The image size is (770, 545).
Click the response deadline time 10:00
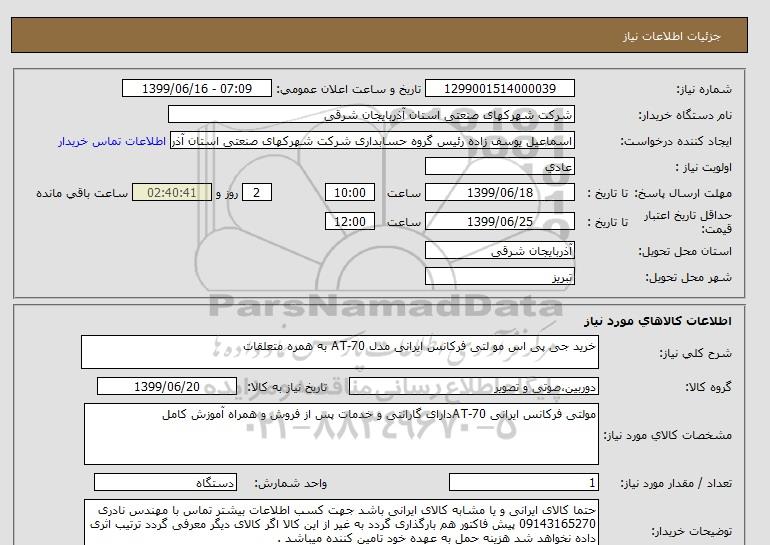click(x=350, y=192)
